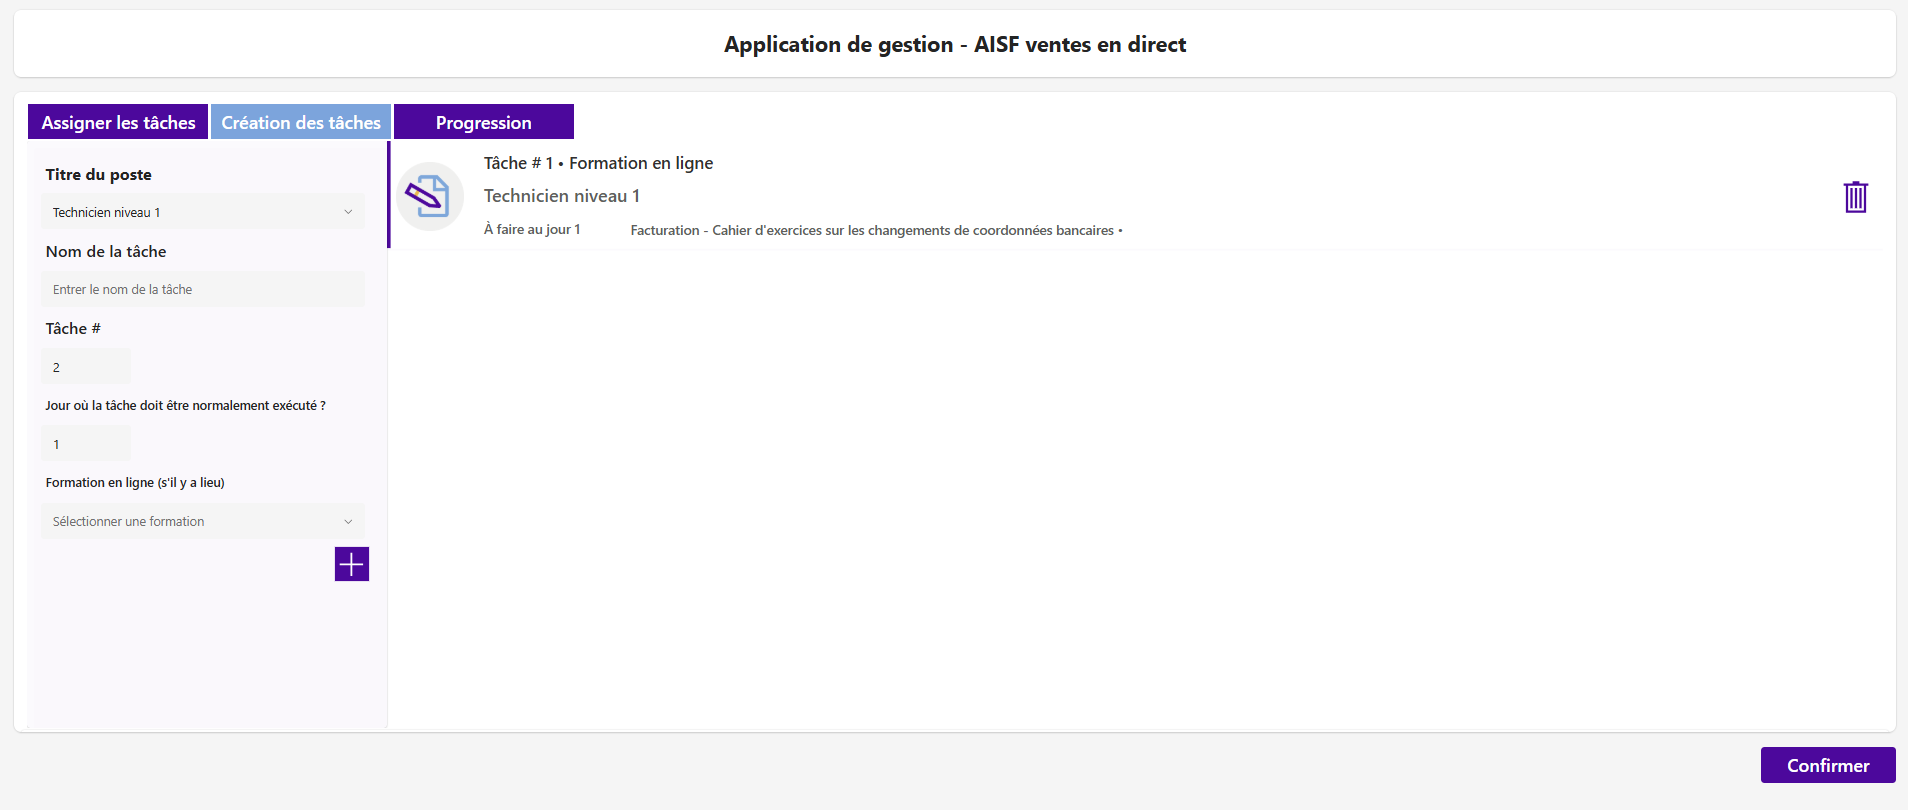Expand the Titre du poste dropdown
Image resolution: width=1908 pixels, height=810 pixels.
tap(203, 212)
